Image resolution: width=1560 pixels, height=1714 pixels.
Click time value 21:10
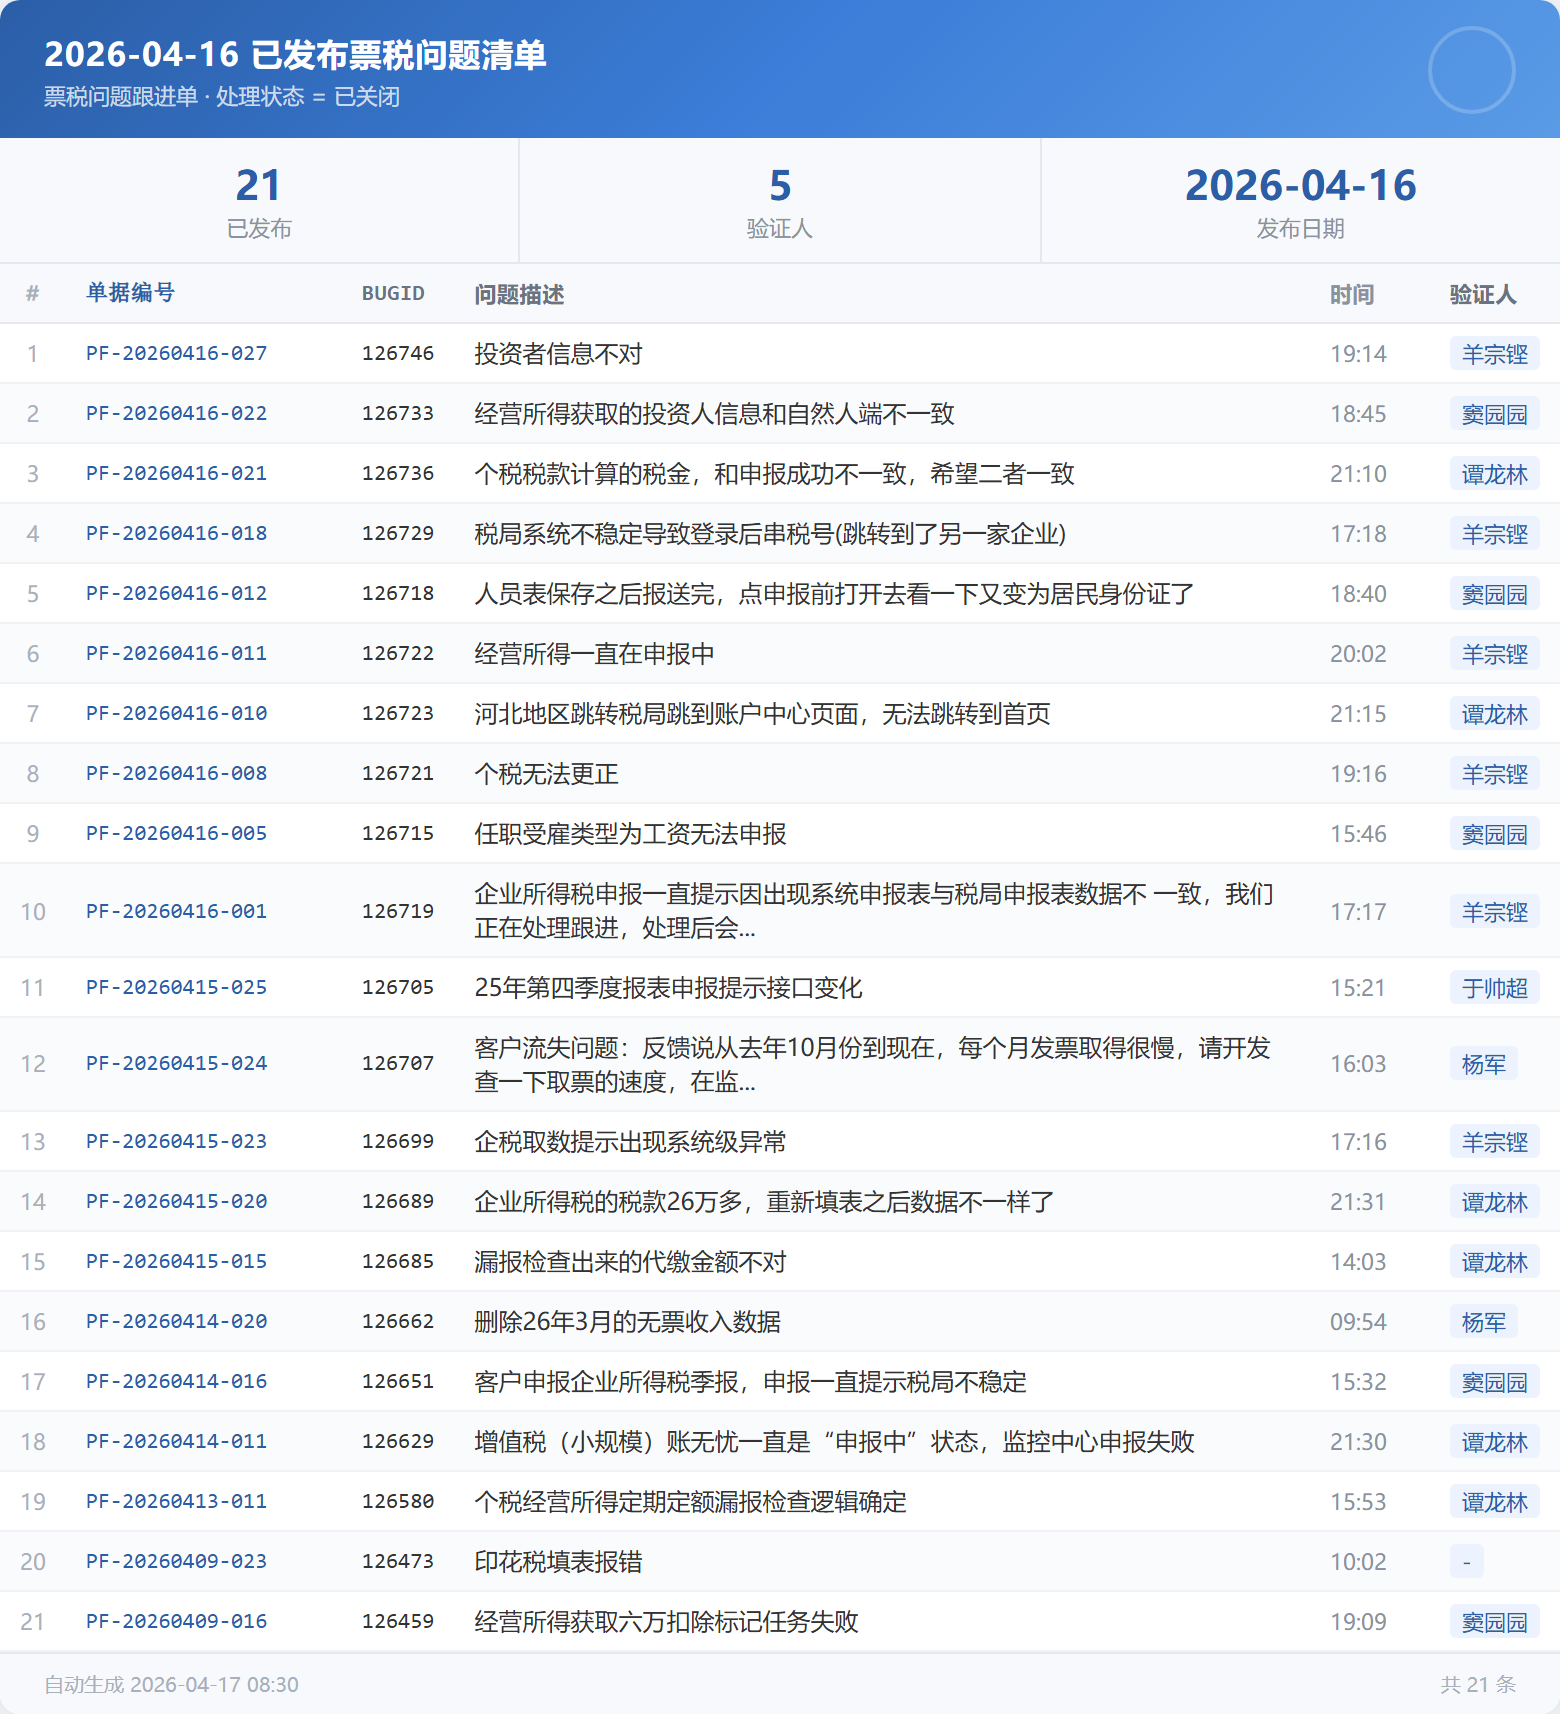point(1358,474)
